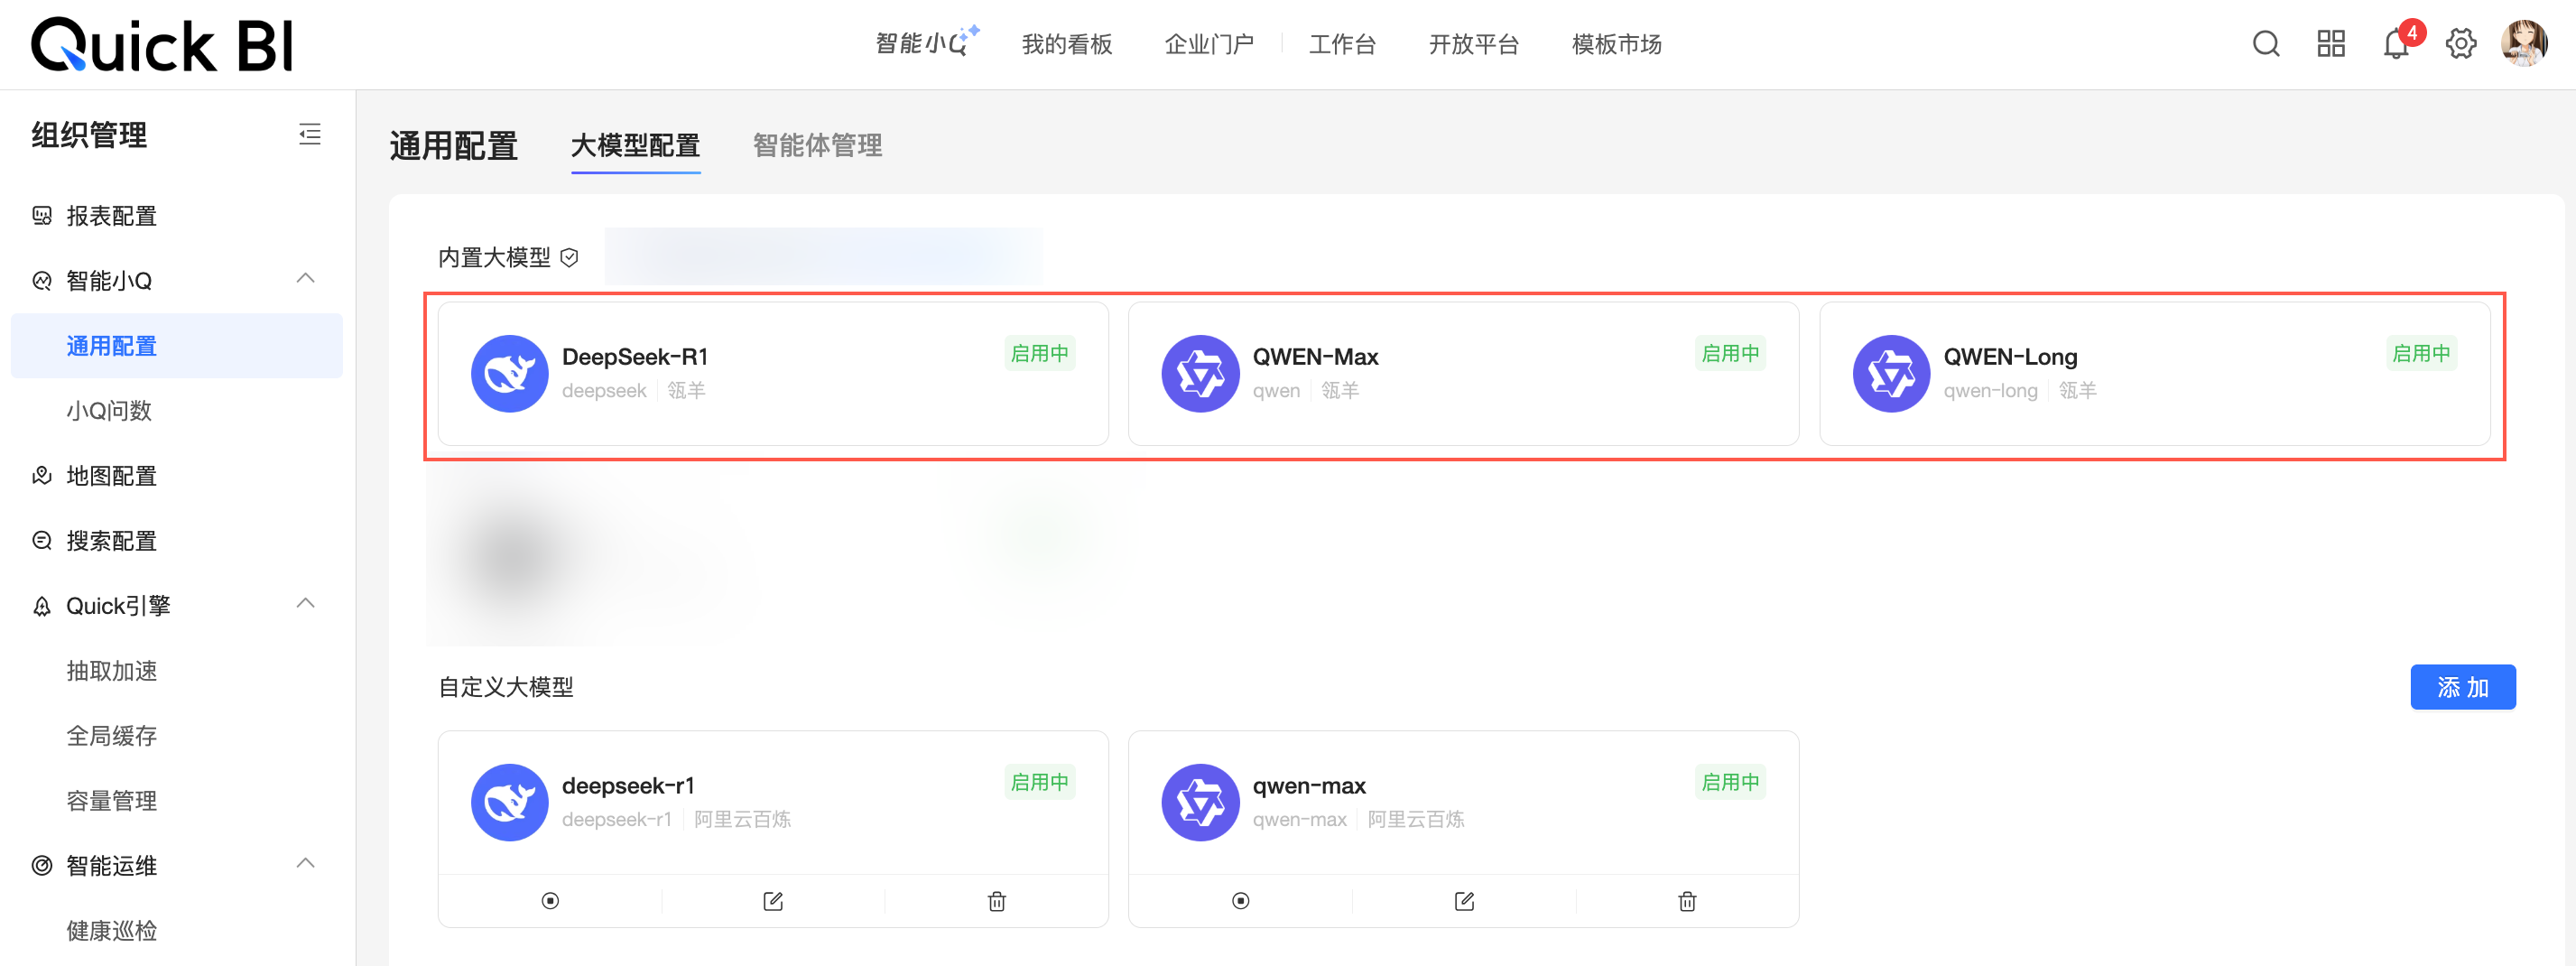2576x966 pixels.
Task: Delete the custom deepseek-r1 model
Action: point(997,901)
